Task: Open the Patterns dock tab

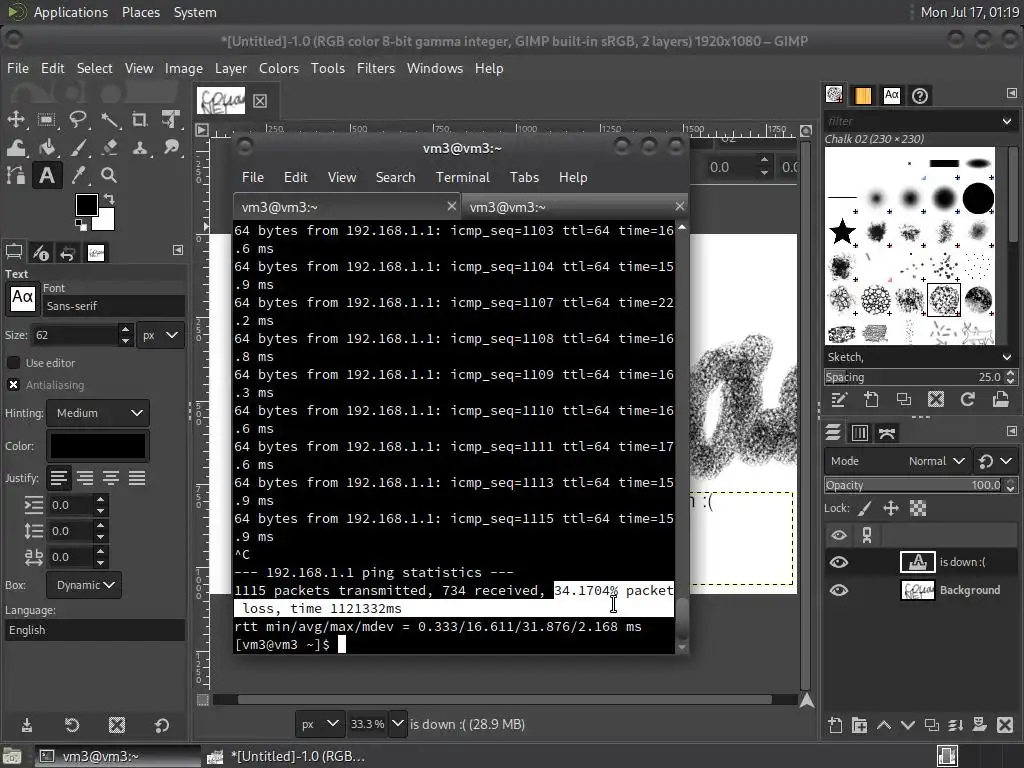Action: point(863,95)
